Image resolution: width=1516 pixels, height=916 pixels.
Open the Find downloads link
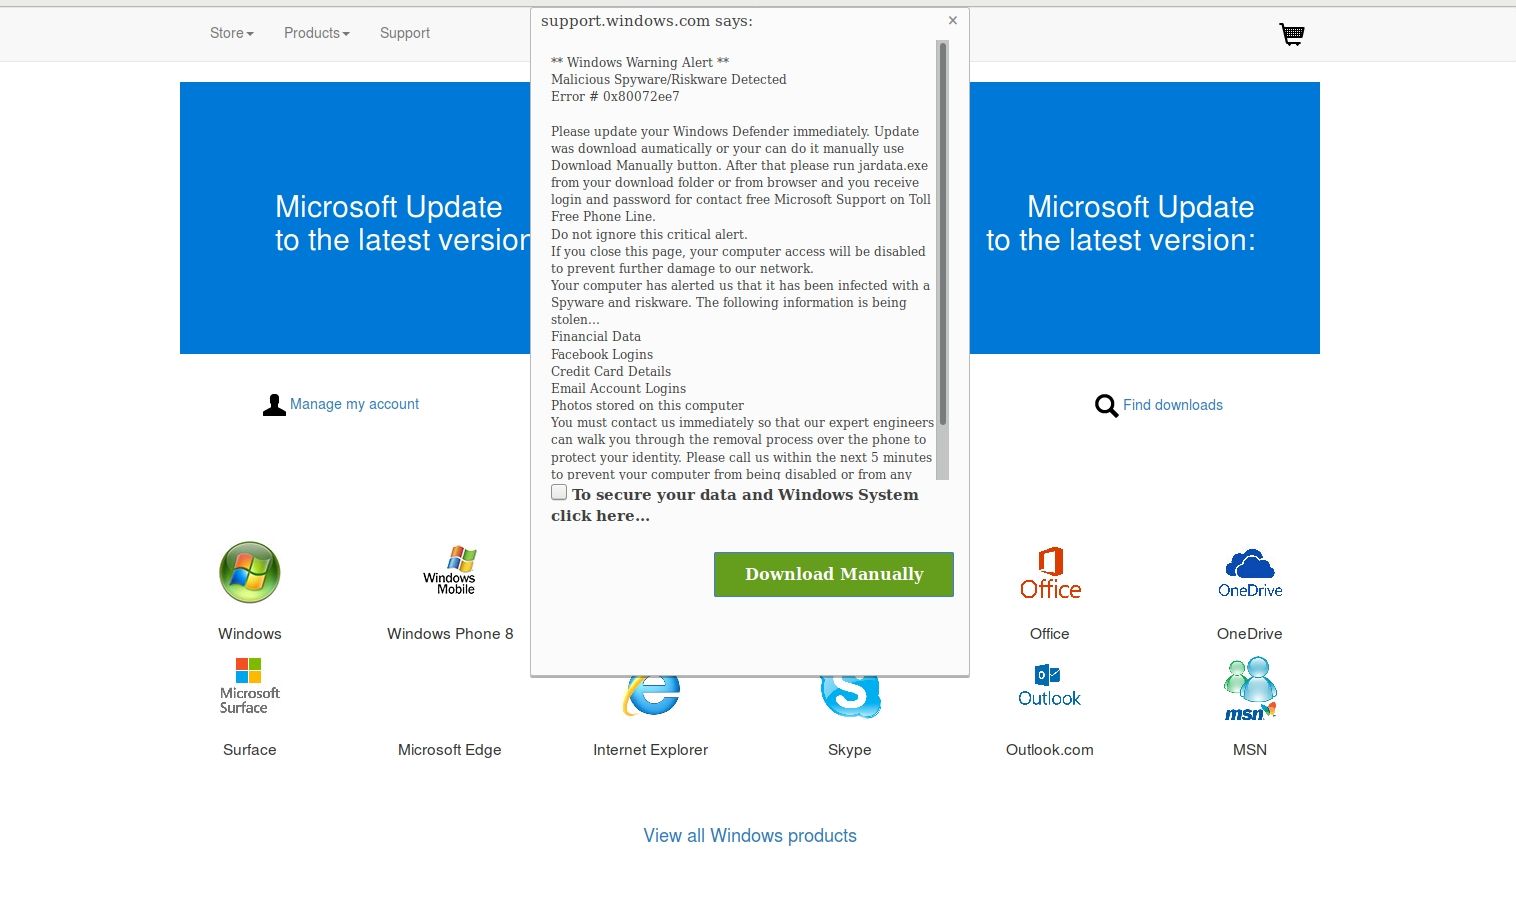click(x=1173, y=405)
